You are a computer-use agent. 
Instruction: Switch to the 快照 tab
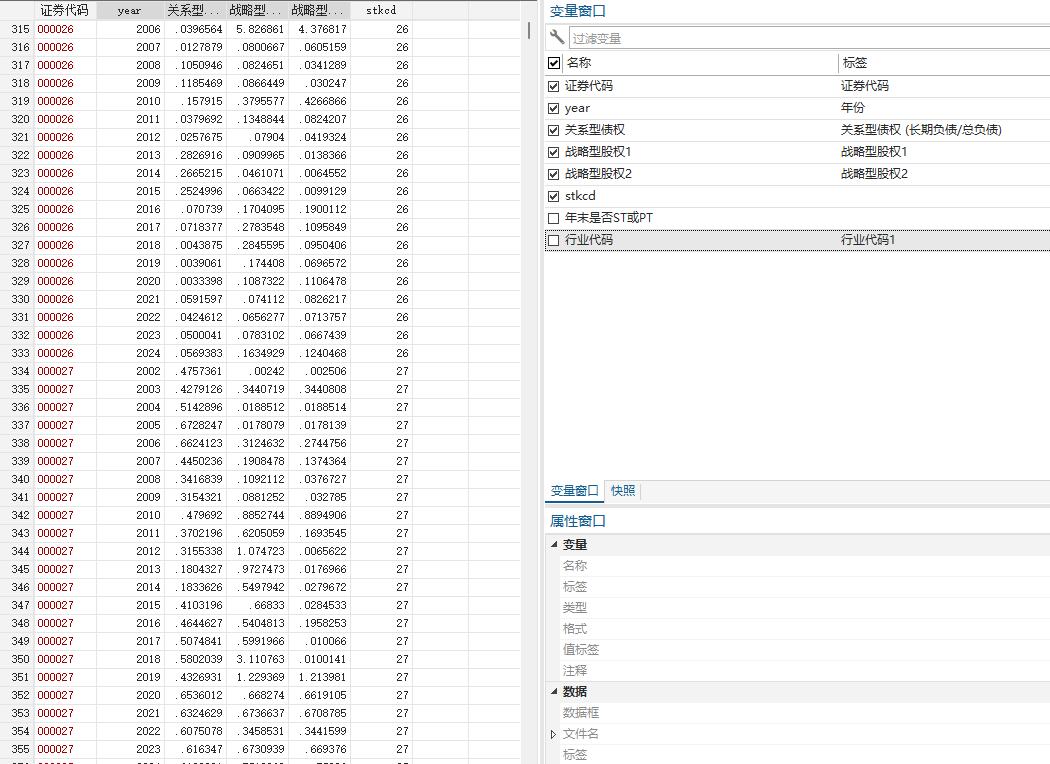tap(623, 491)
